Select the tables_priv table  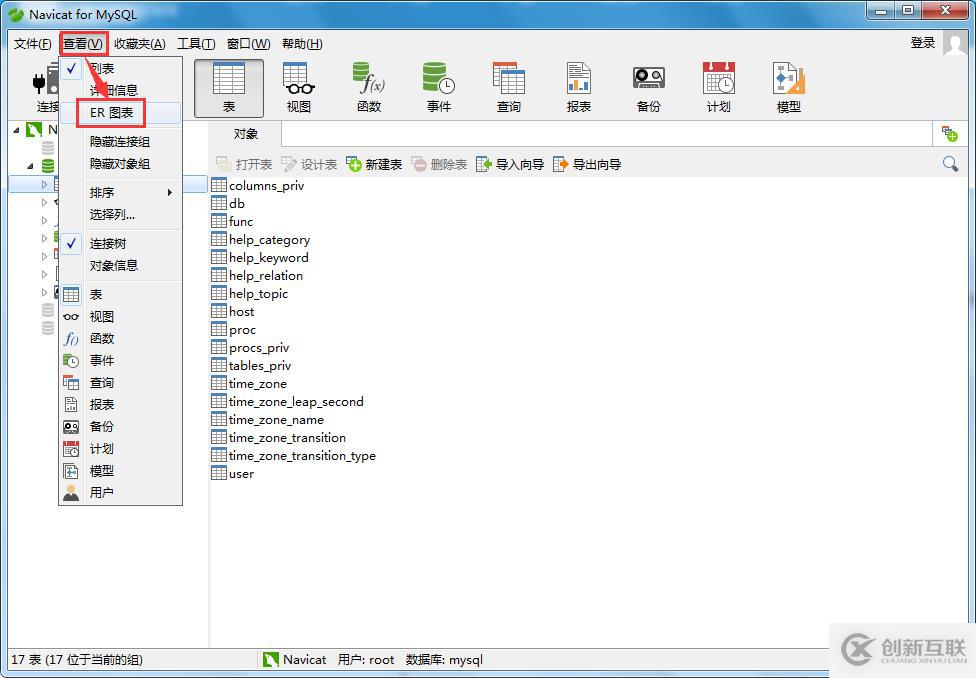pyautogui.click(x=251, y=366)
